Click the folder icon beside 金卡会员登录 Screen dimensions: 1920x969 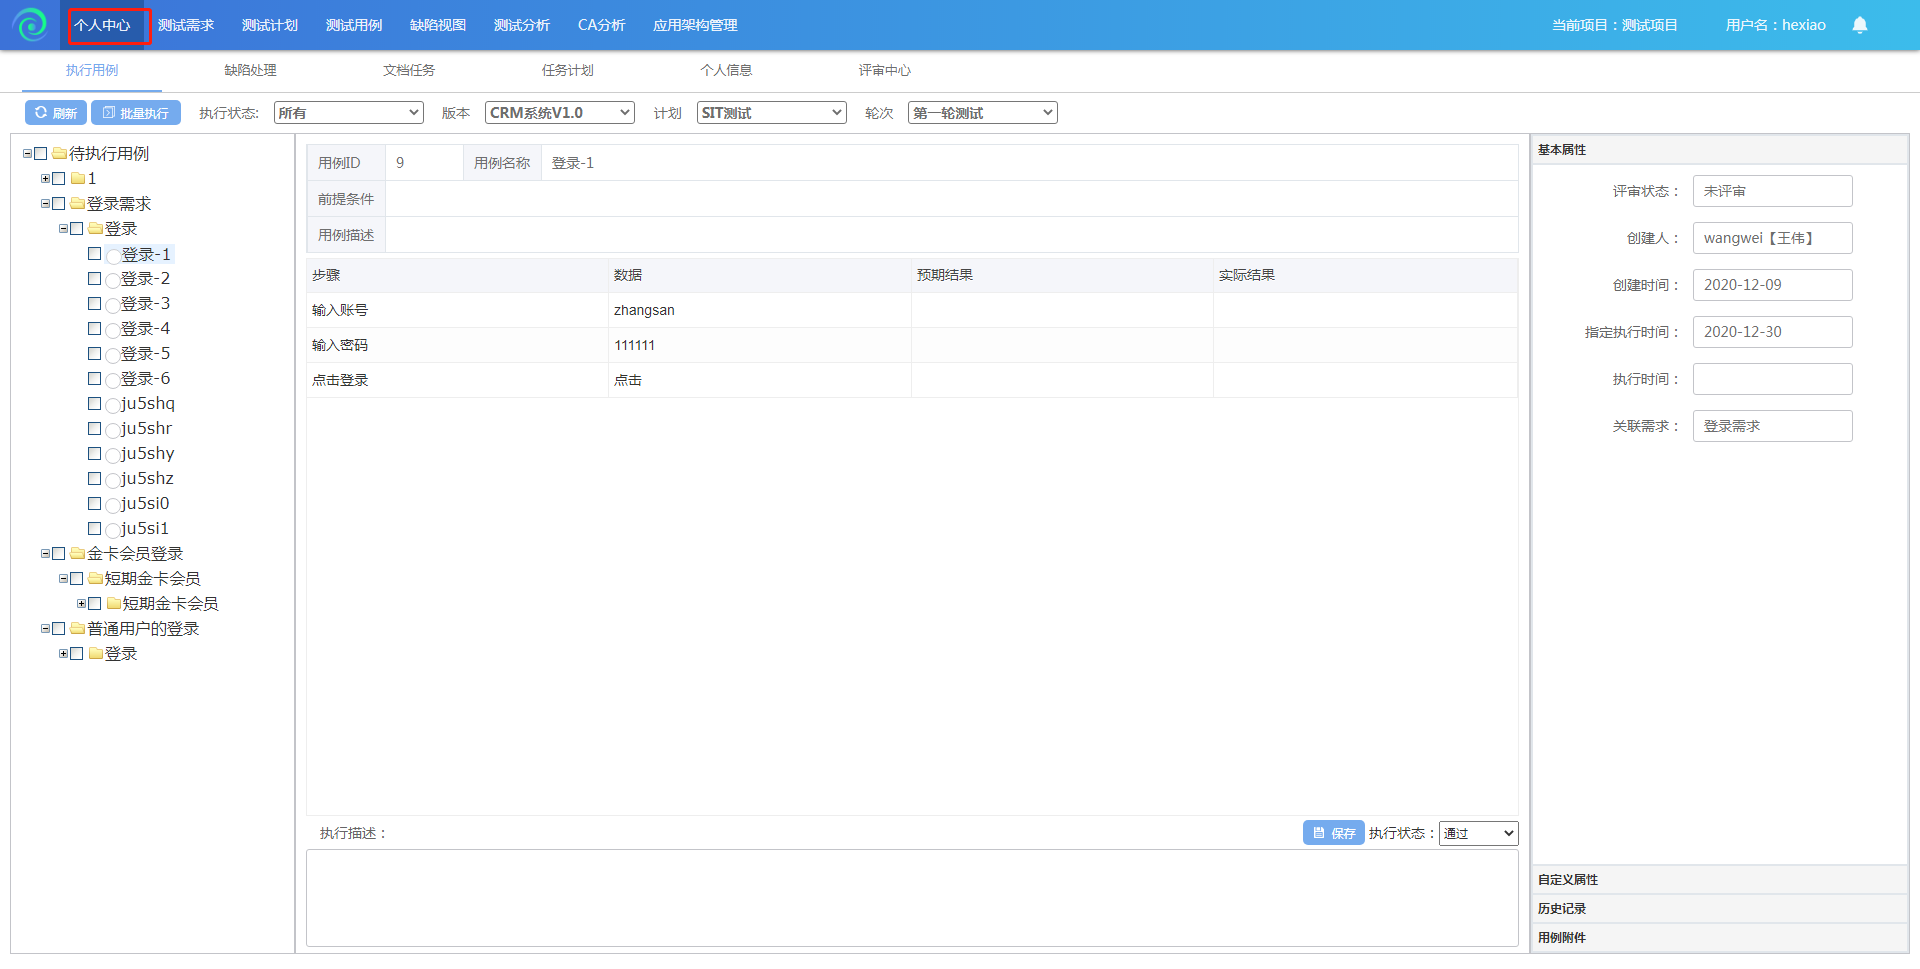click(x=77, y=554)
